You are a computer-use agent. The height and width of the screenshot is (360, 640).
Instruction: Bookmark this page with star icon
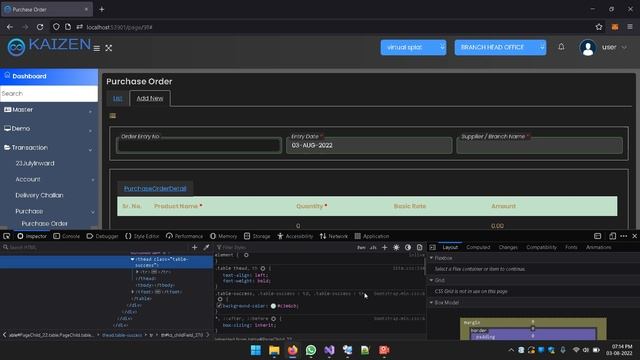pos(599,27)
